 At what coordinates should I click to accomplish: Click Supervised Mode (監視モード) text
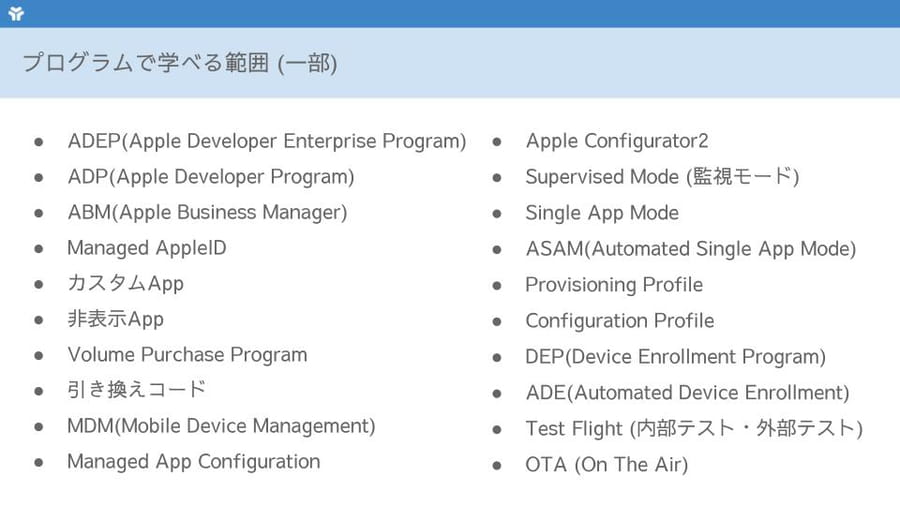point(662,177)
